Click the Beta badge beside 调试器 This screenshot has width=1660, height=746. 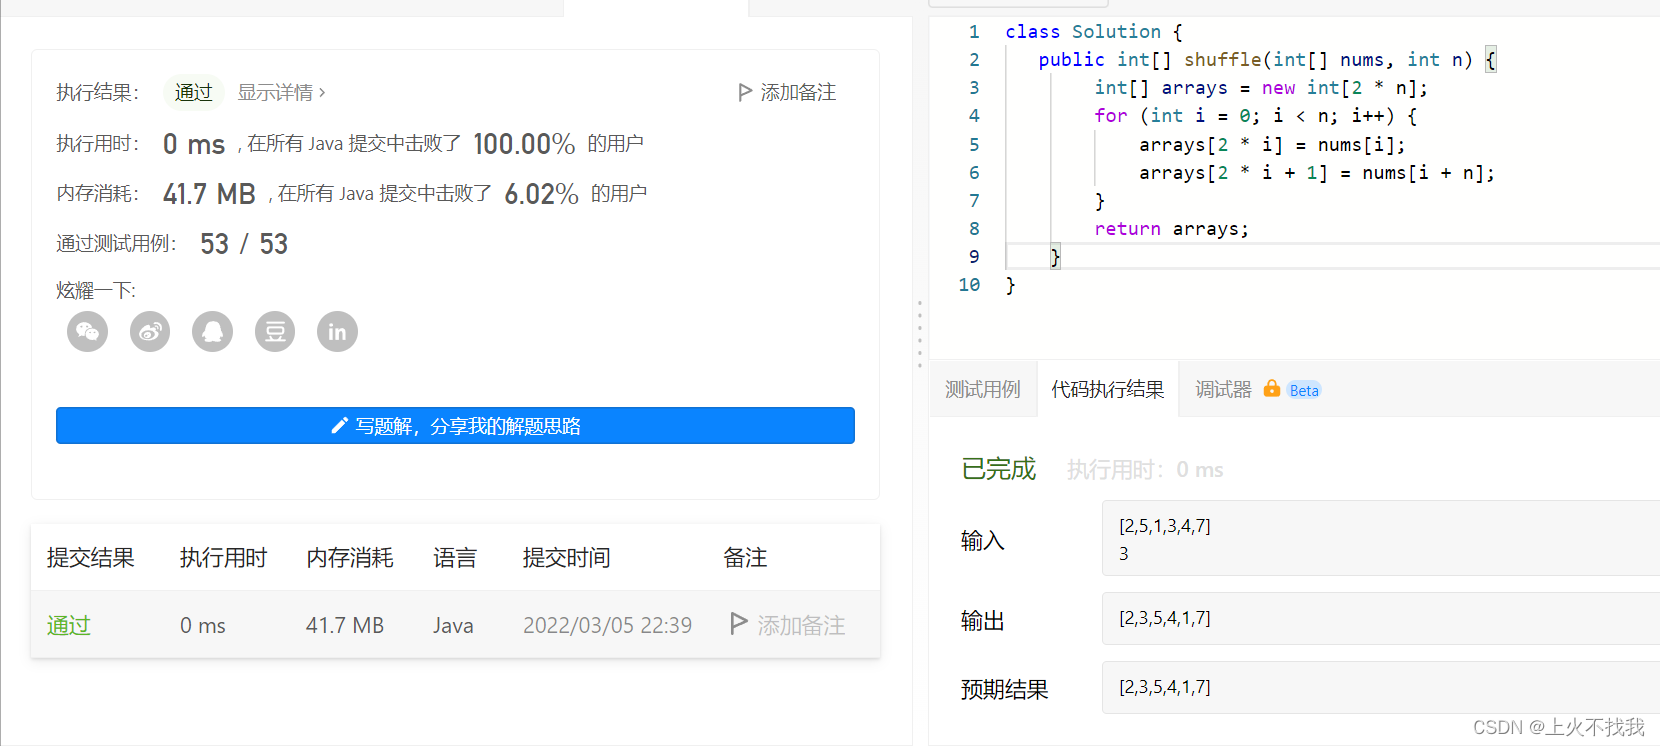(x=1304, y=390)
